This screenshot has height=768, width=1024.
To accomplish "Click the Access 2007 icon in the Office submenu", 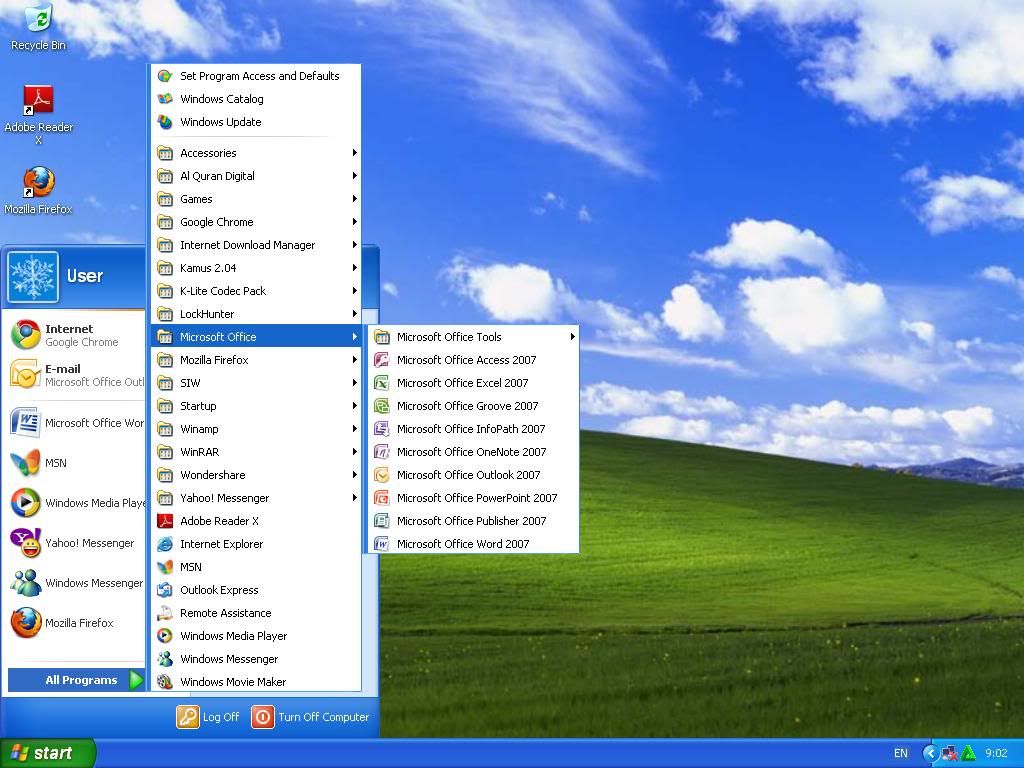I will [x=381, y=360].
